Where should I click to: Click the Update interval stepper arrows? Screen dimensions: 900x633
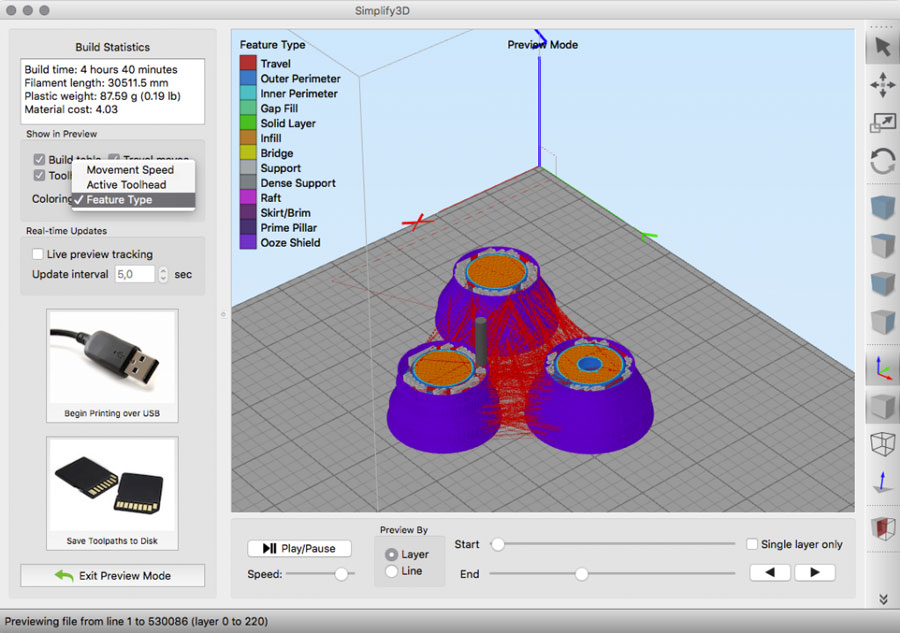pyautogui.click(x=163, y=274)
